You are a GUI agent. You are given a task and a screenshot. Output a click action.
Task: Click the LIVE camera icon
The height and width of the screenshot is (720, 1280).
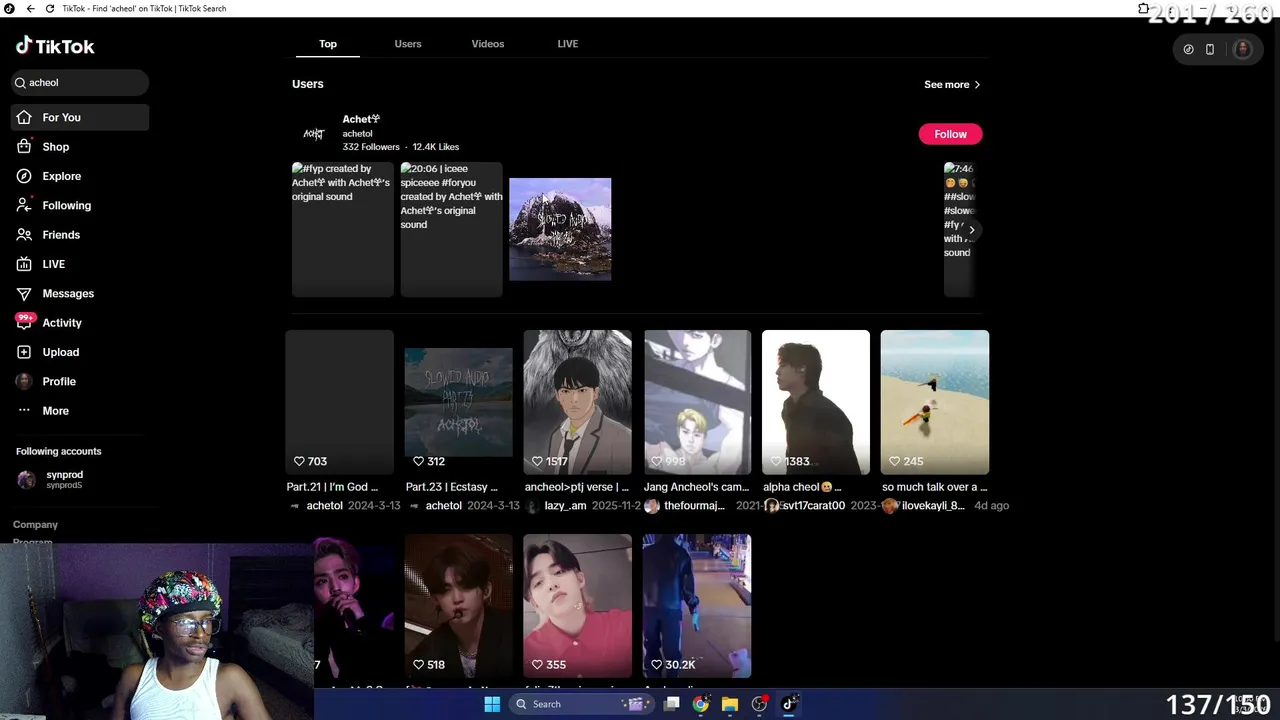(24, 264)
